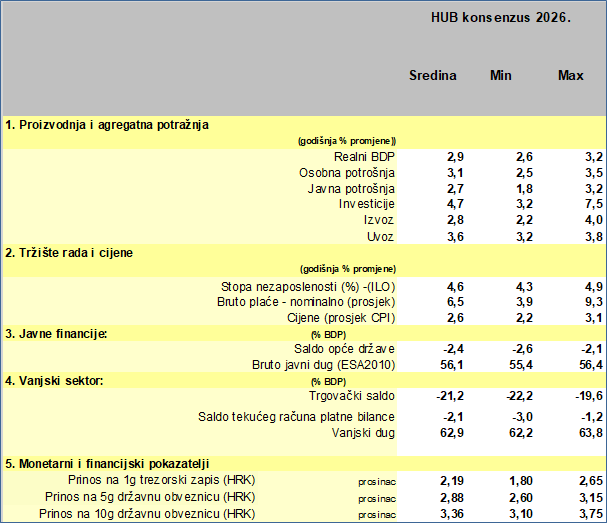Select Saldo tekućeg računa Min value -3,0

(x=523, y=417)
